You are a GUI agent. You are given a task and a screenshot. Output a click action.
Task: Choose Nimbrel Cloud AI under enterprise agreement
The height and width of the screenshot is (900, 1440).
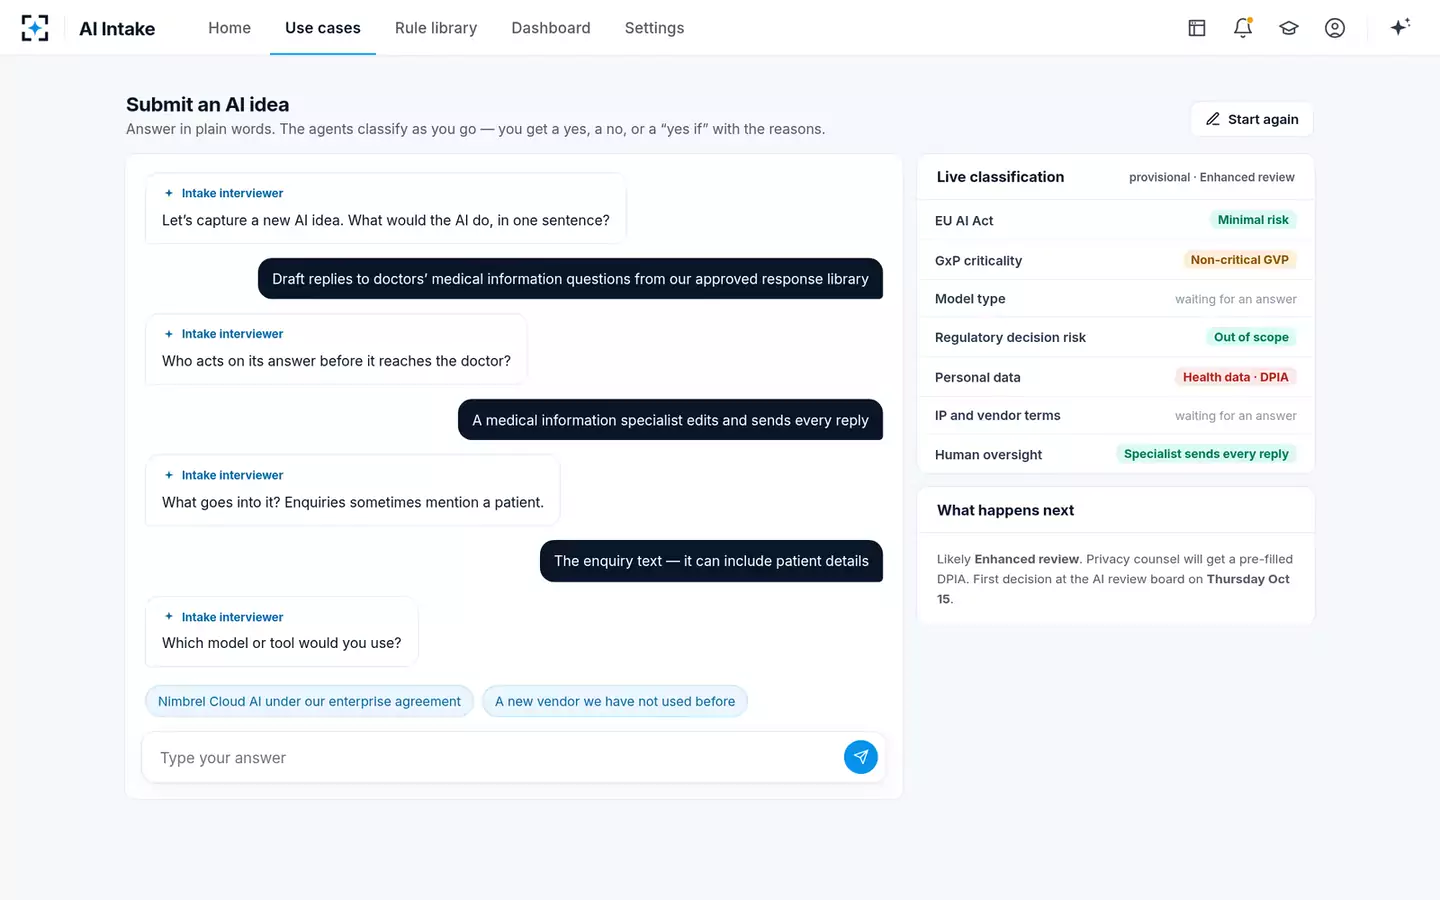pyautogui.click(x=309, y=701)
